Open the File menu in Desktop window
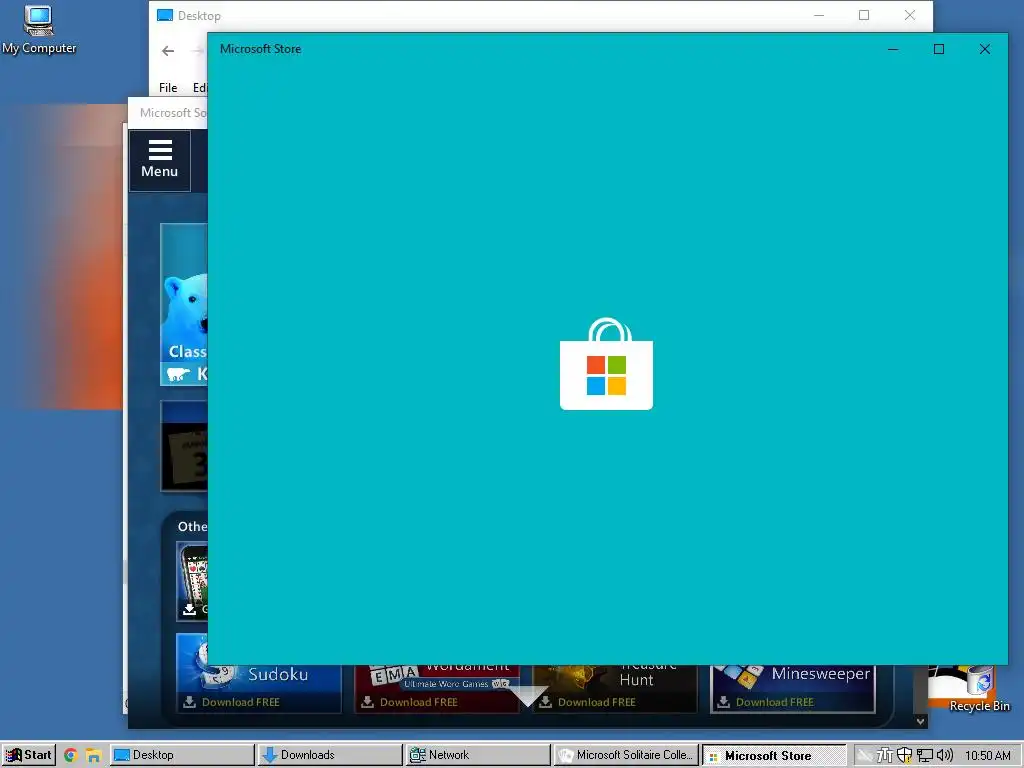Viewport: 1024px width, 768px height. pyautogui.click(x=168, y=88)
